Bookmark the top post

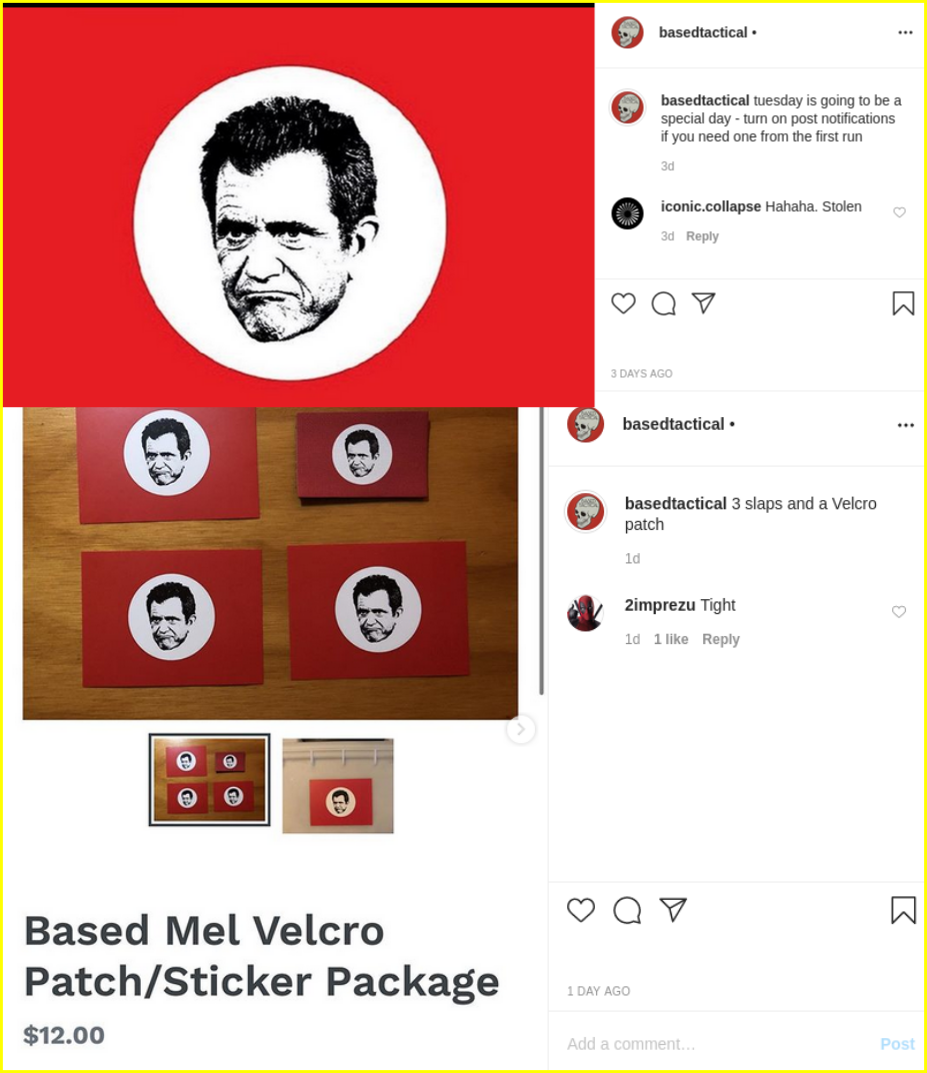point(903,303)
